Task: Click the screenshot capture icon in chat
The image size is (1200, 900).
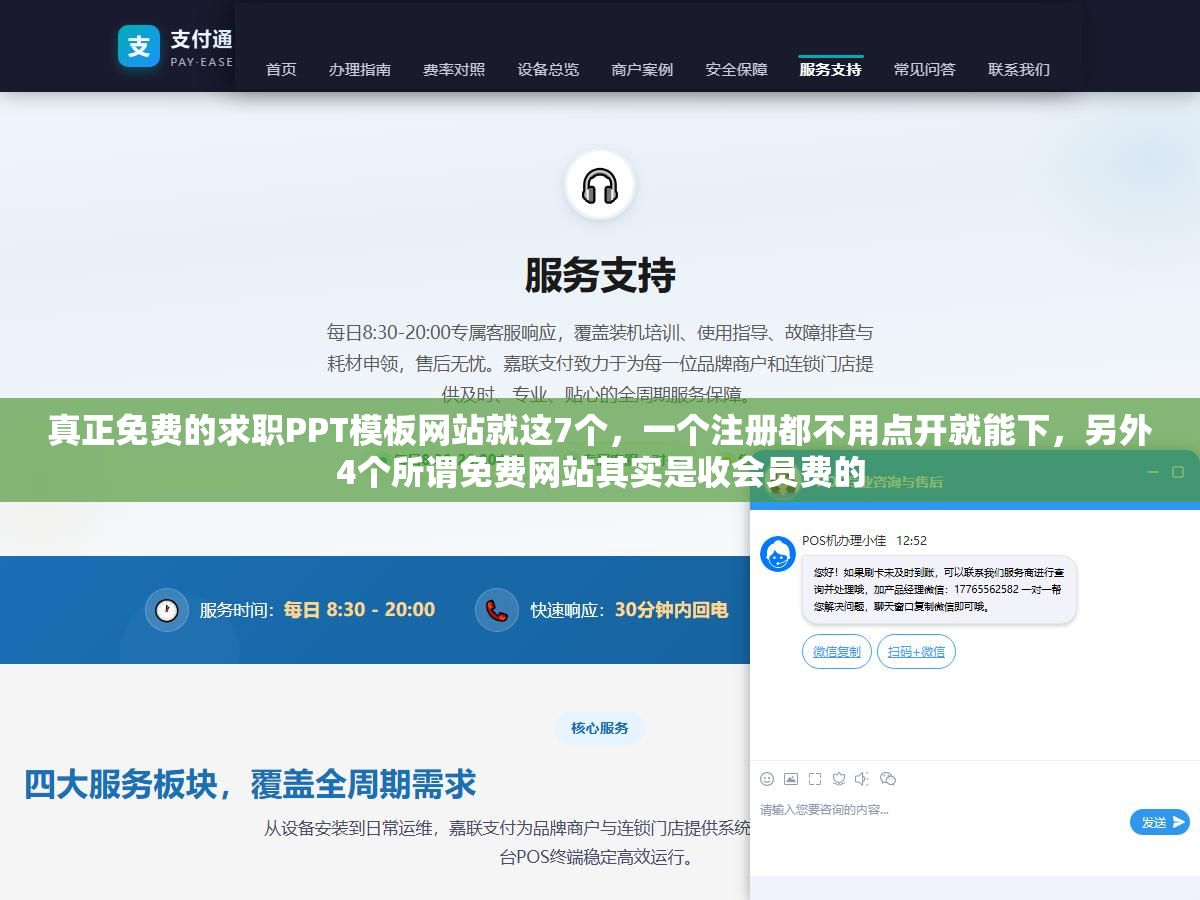Action: [x=815, y=779]
